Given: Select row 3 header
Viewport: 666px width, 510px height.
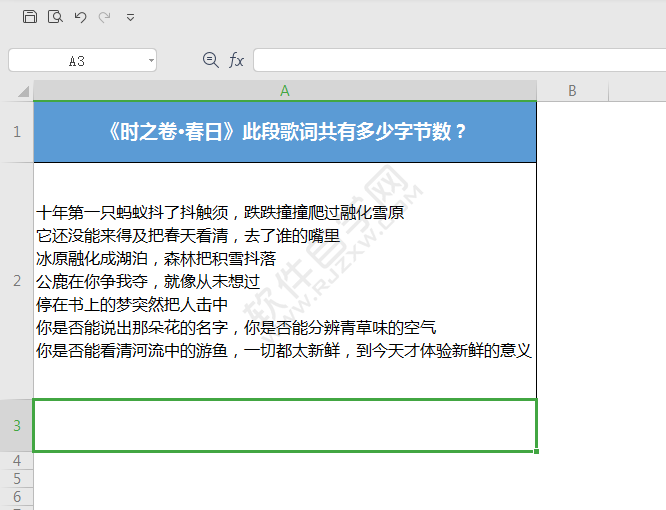Looking at the screenshot, I should 17,425.
